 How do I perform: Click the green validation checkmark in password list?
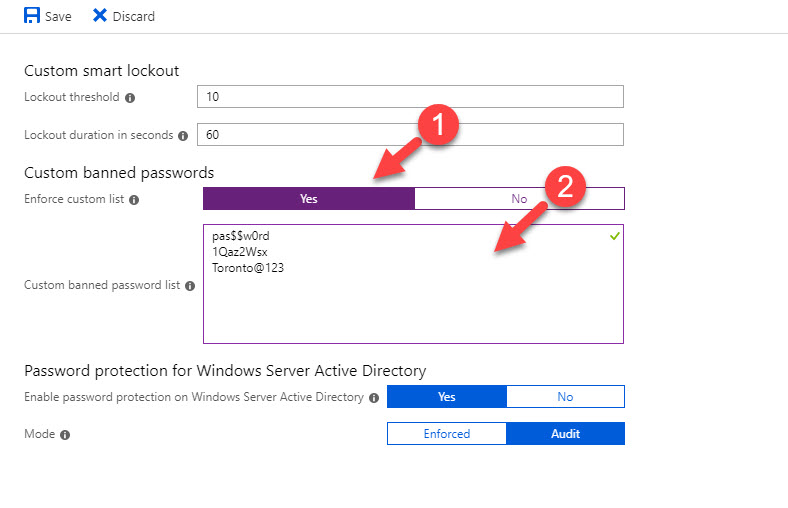[614, 236]
